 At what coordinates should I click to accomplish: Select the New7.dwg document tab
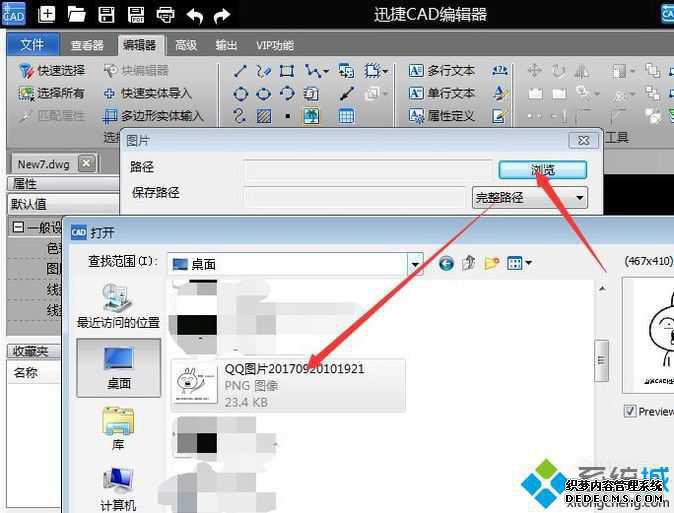tap(43, 164)
